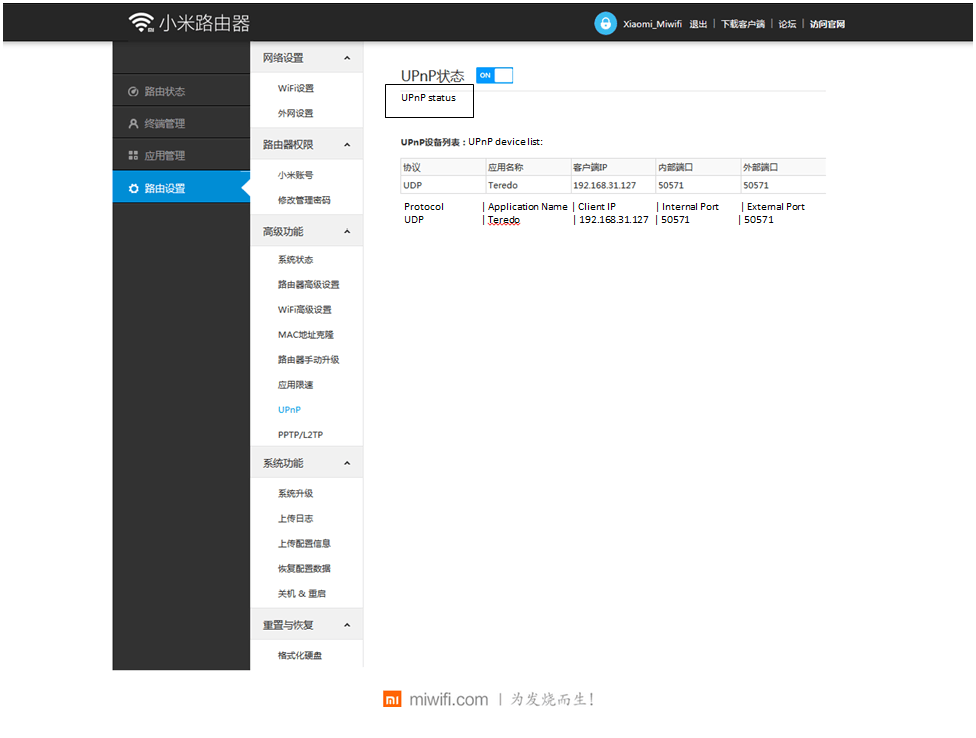This screenshot has width=976, height=738.
Task: Select the UPnP submenu item
Action: (289, 409)
